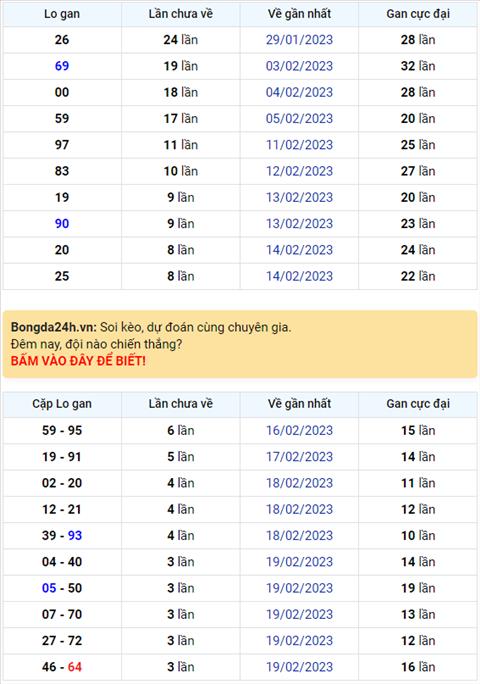Click the 23 lần cell
The height and width of the screenshot is (684, 480).
(x=418, y=223)
